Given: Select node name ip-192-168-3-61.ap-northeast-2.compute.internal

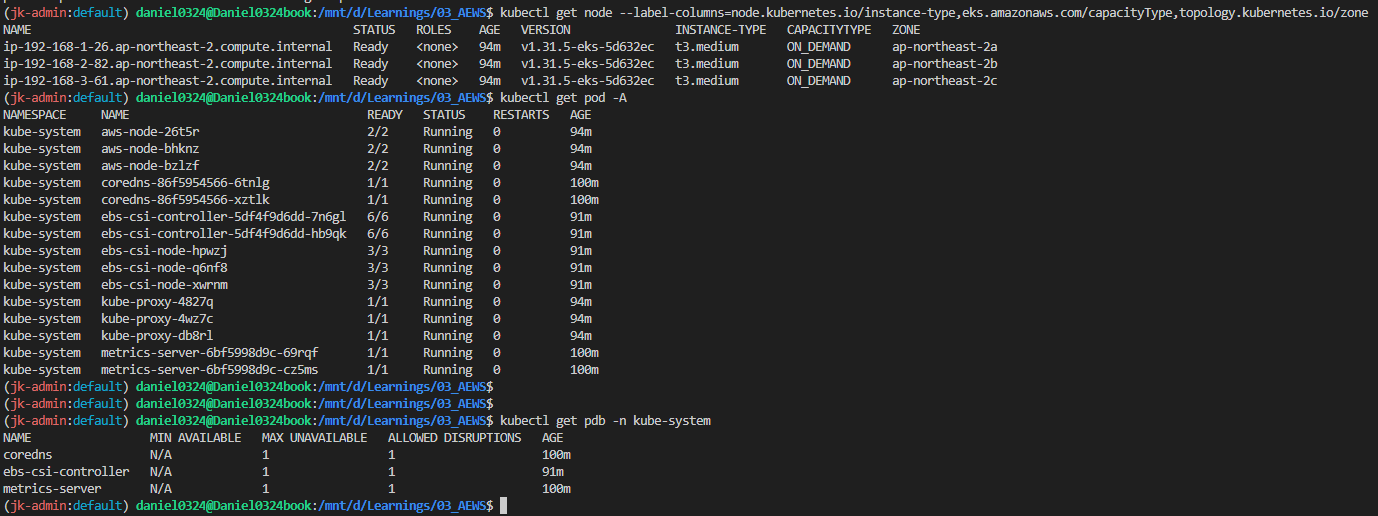Looking at the screenshot, I should [x=168, y=81].
